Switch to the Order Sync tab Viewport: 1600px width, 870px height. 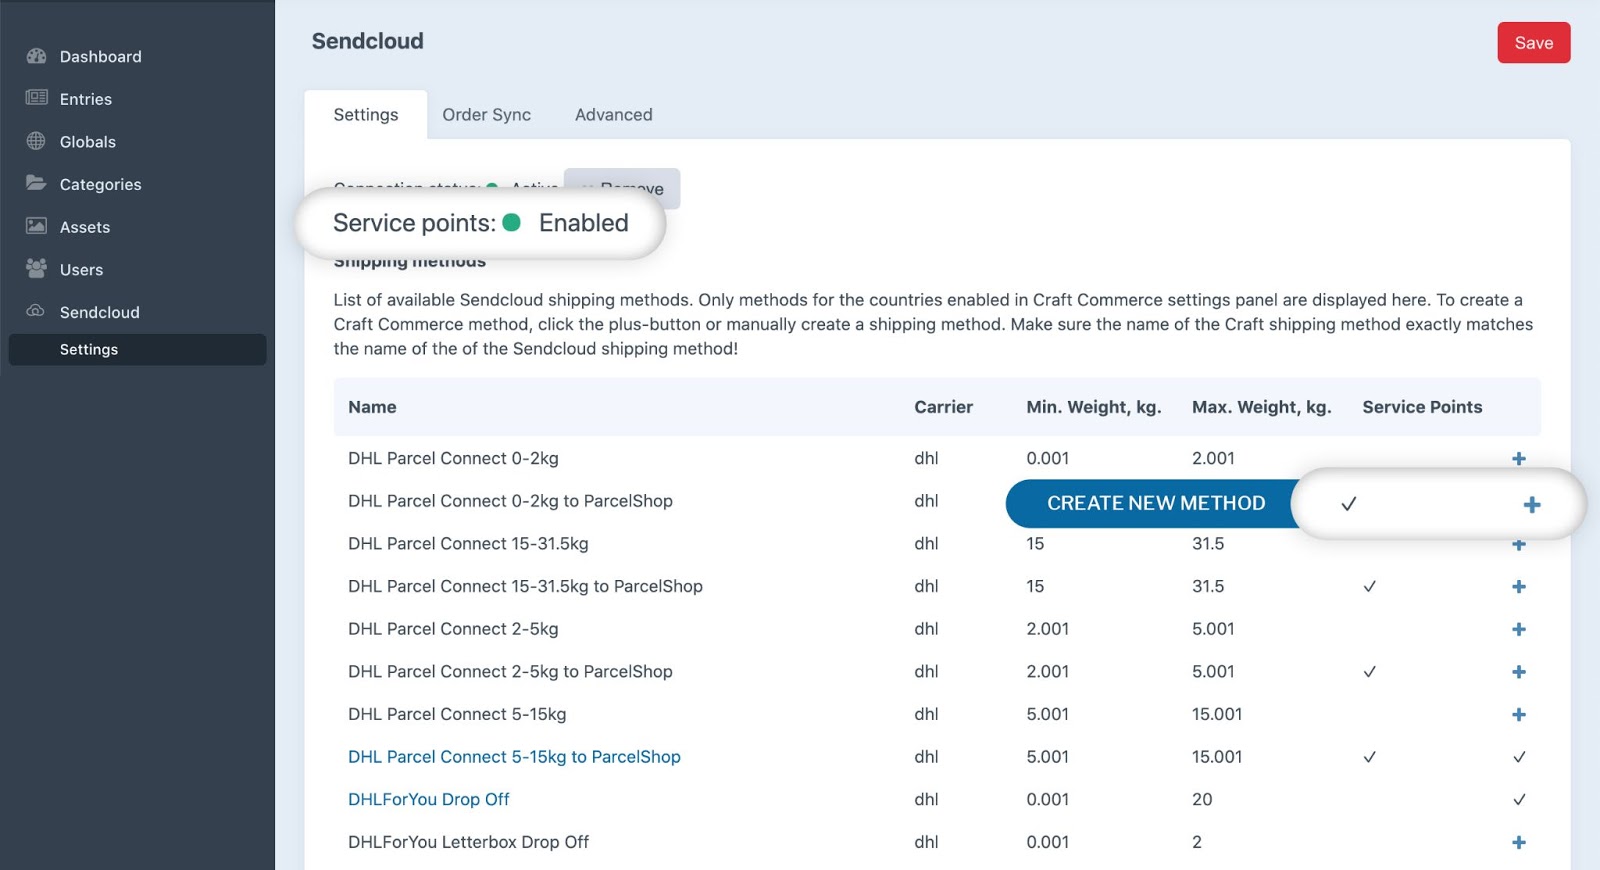click(x=487, y=115)
